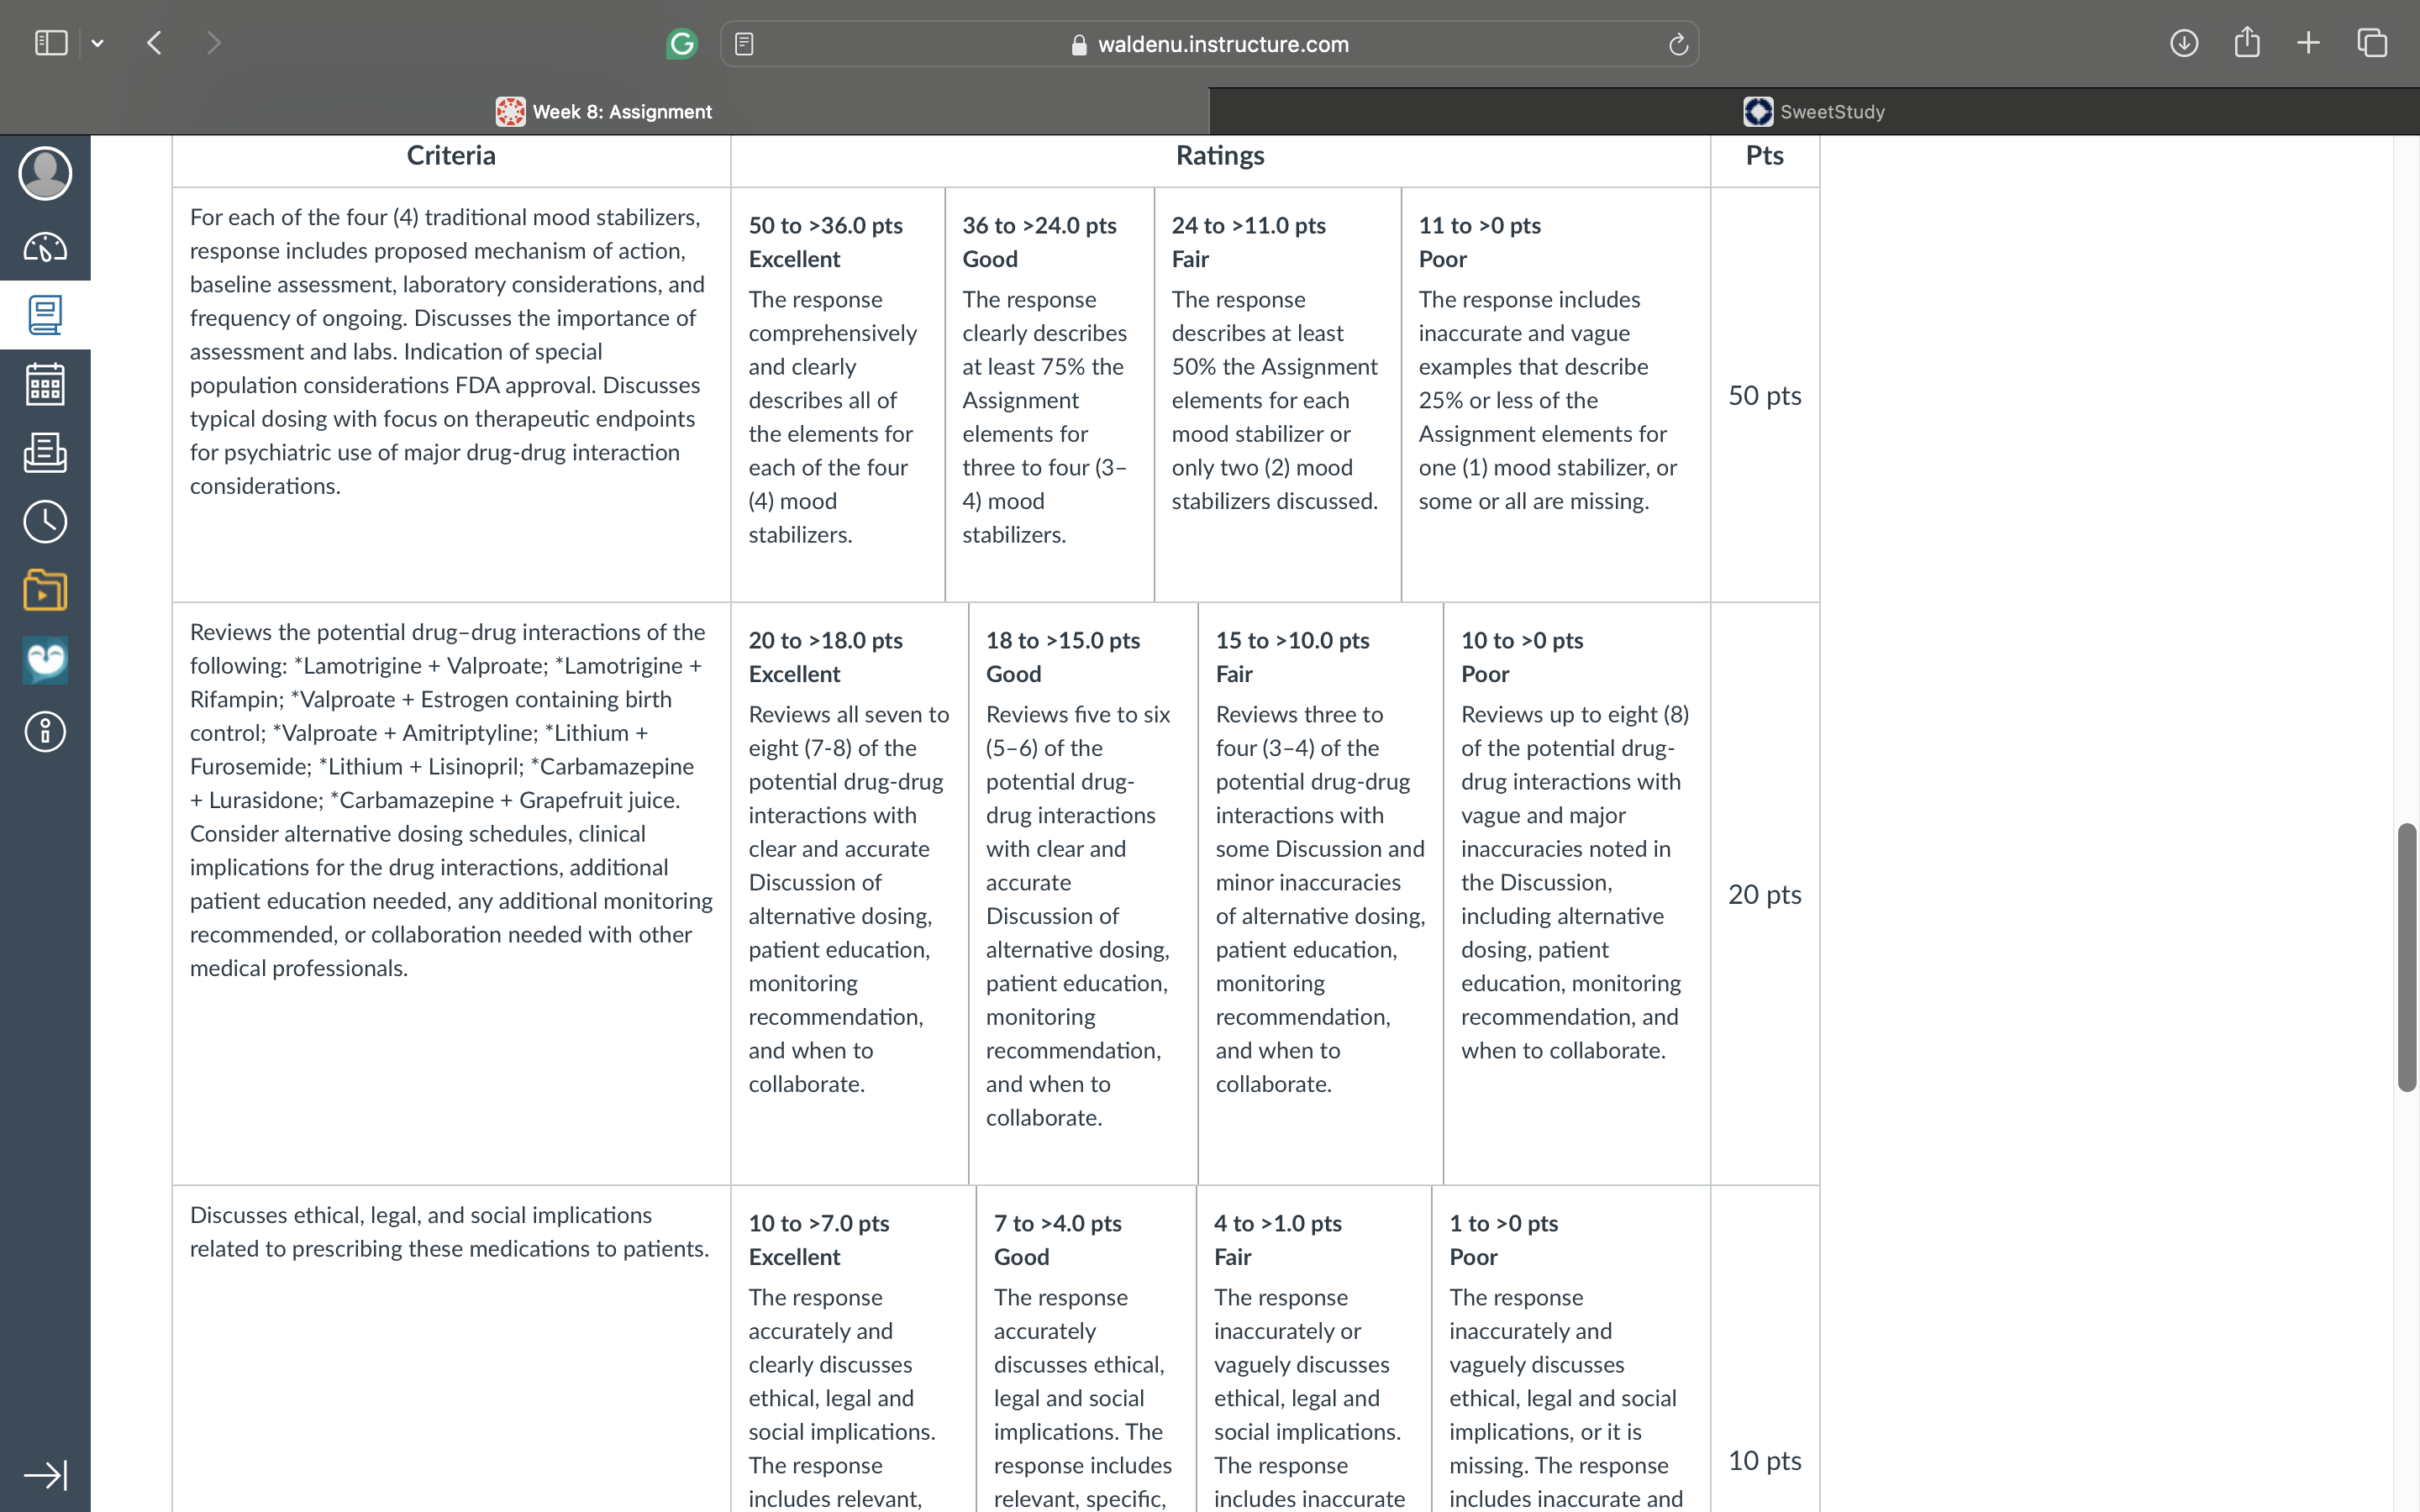
Task: Click the '15 to >10.0 pts' Fair rating
Action: tap(1321, 894)
